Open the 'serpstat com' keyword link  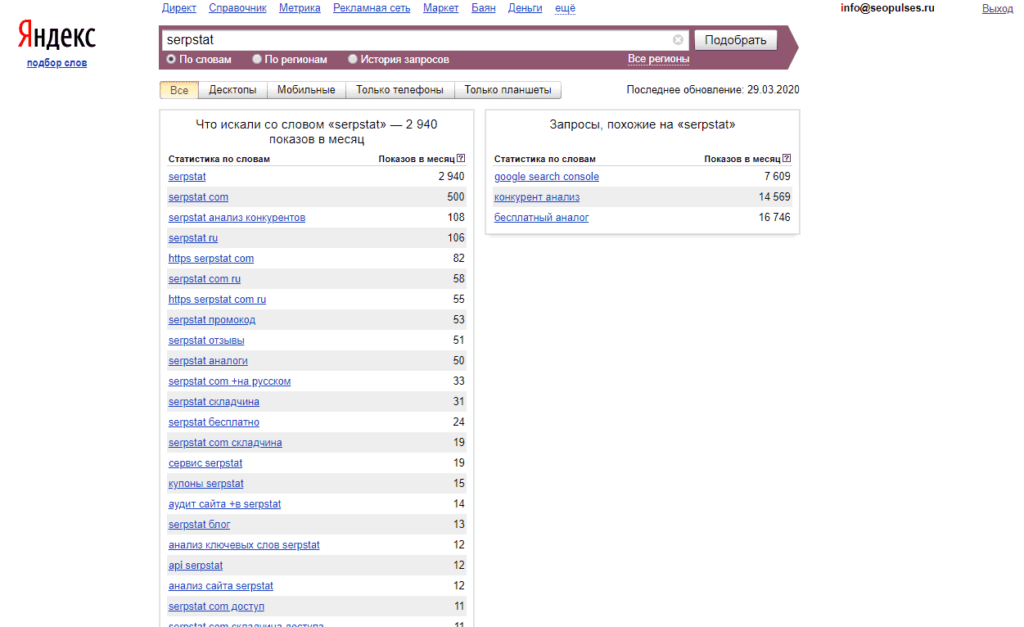(199, 197)
